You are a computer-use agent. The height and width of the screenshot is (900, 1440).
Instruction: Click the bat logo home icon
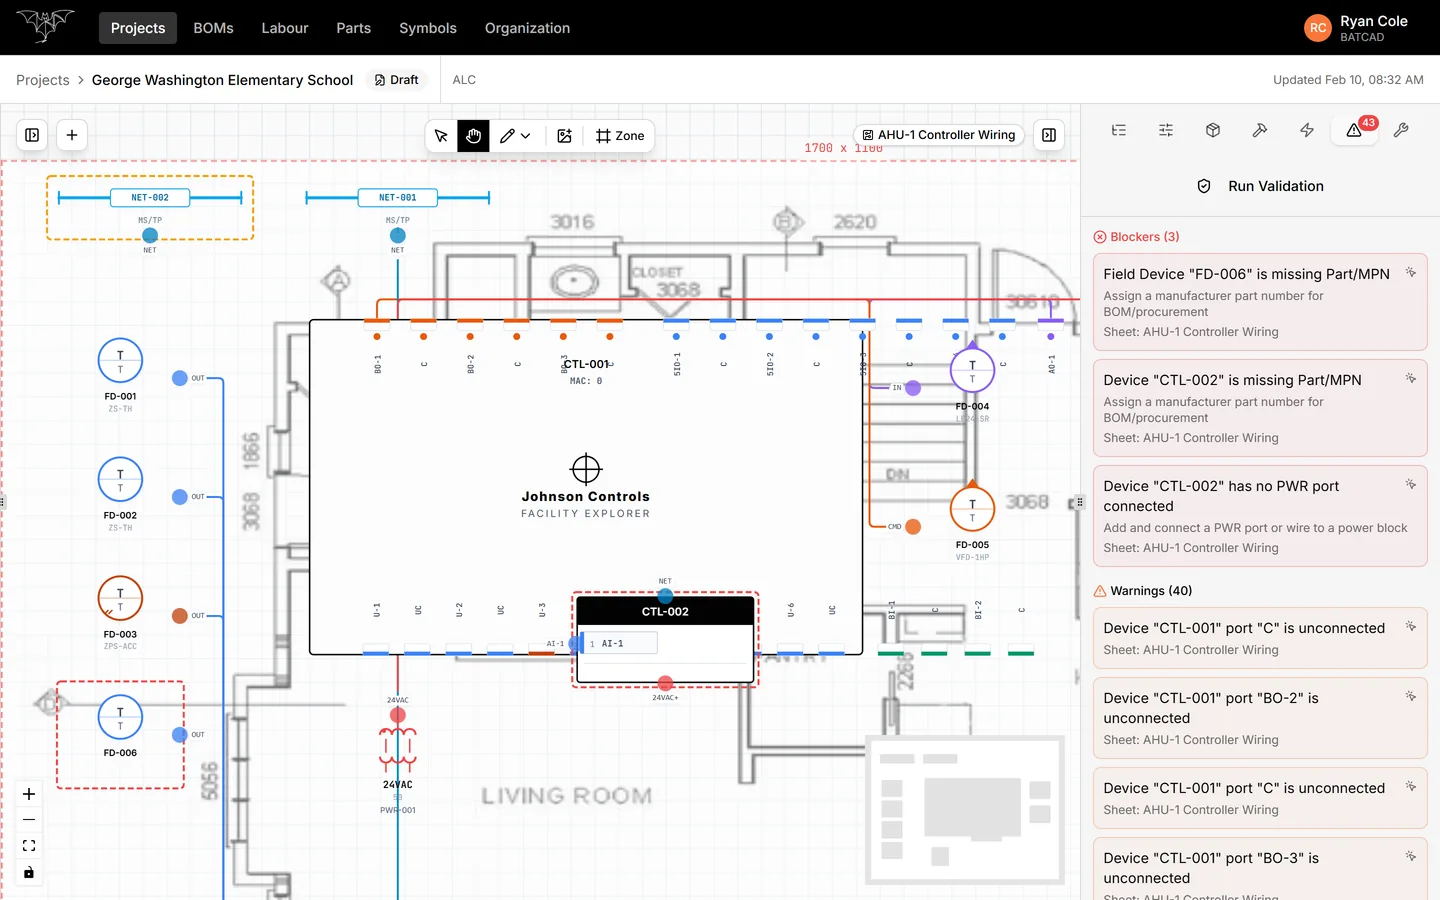click(x=46, y=25)
